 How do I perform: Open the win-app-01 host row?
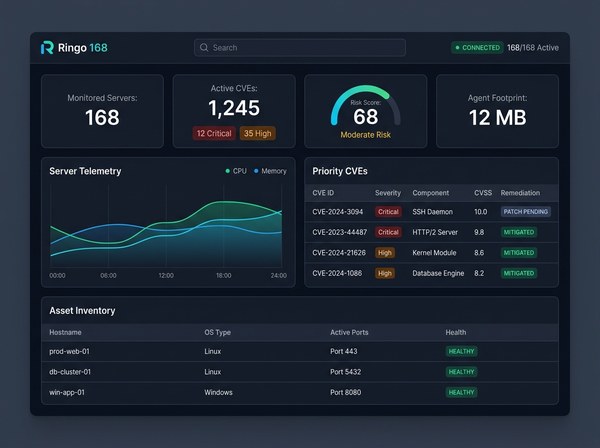coord(300,393)
